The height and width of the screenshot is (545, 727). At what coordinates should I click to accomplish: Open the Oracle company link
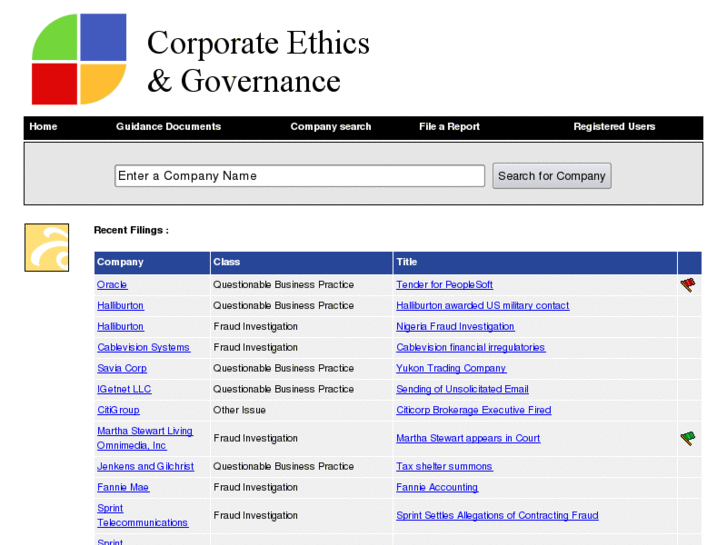(112, 285)
